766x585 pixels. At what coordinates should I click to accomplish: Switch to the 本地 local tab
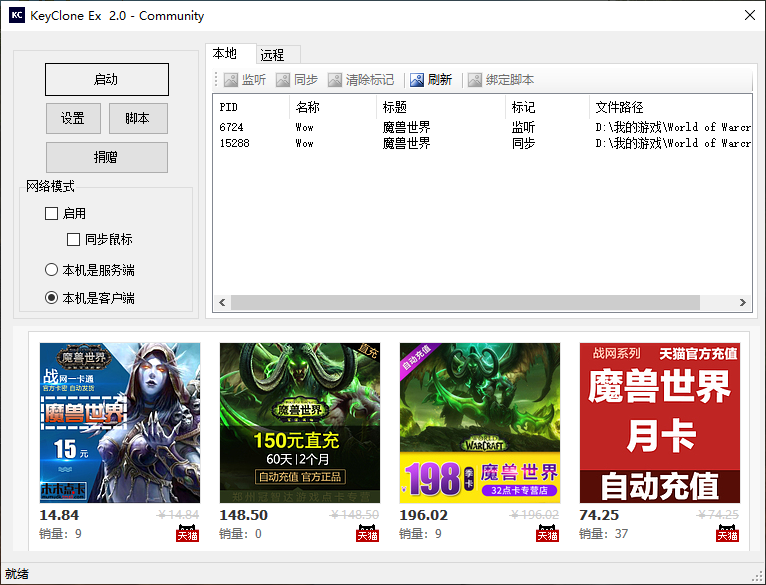231,53
